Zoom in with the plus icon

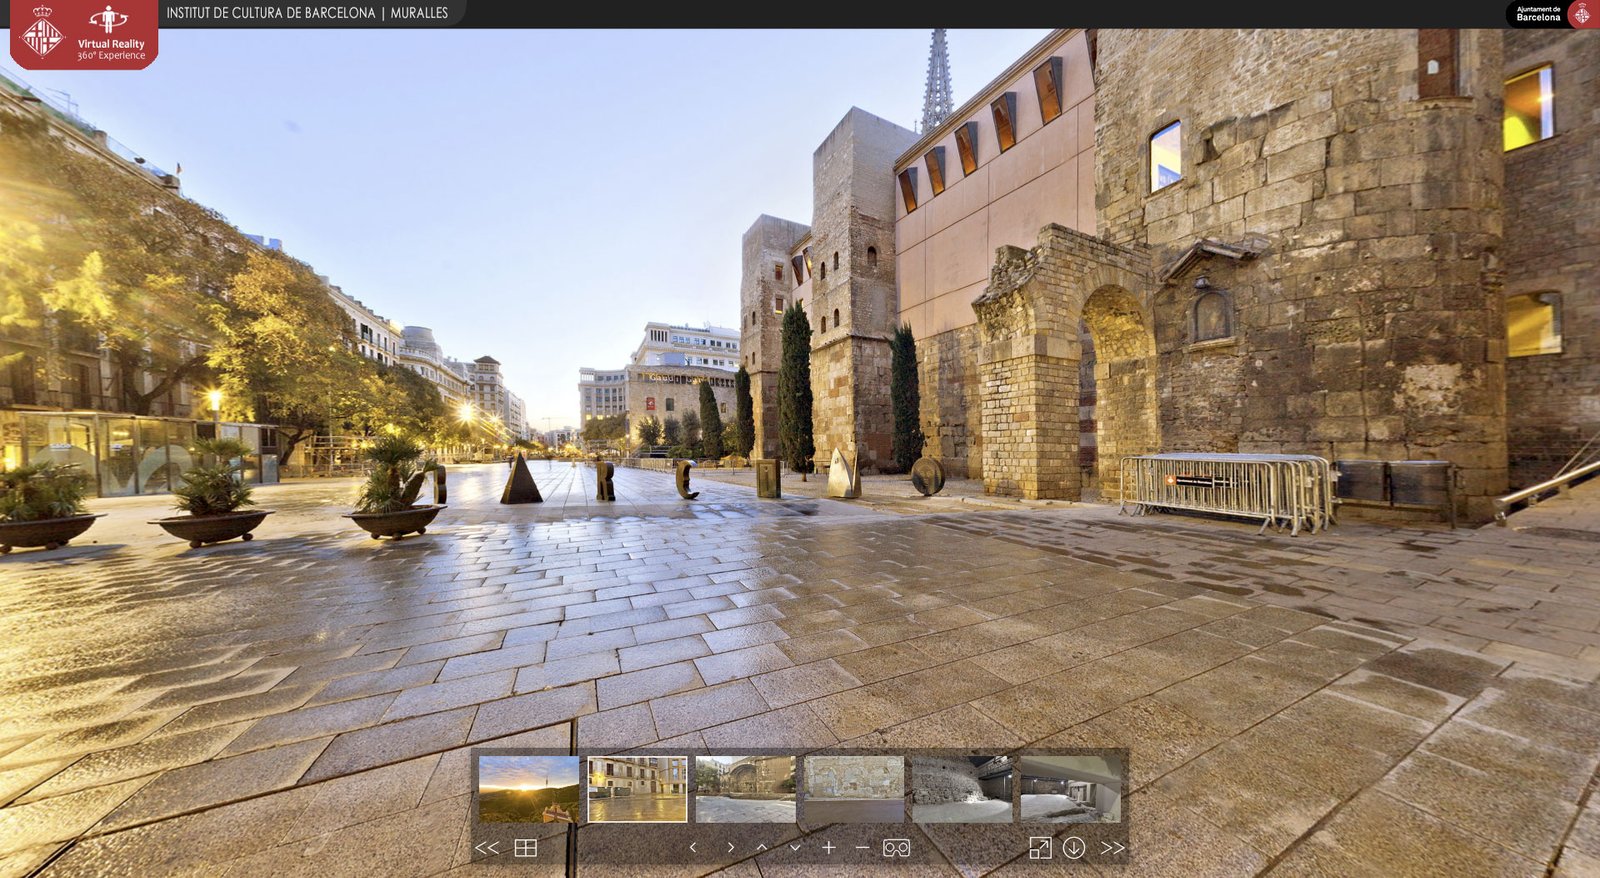pos(829,848)
